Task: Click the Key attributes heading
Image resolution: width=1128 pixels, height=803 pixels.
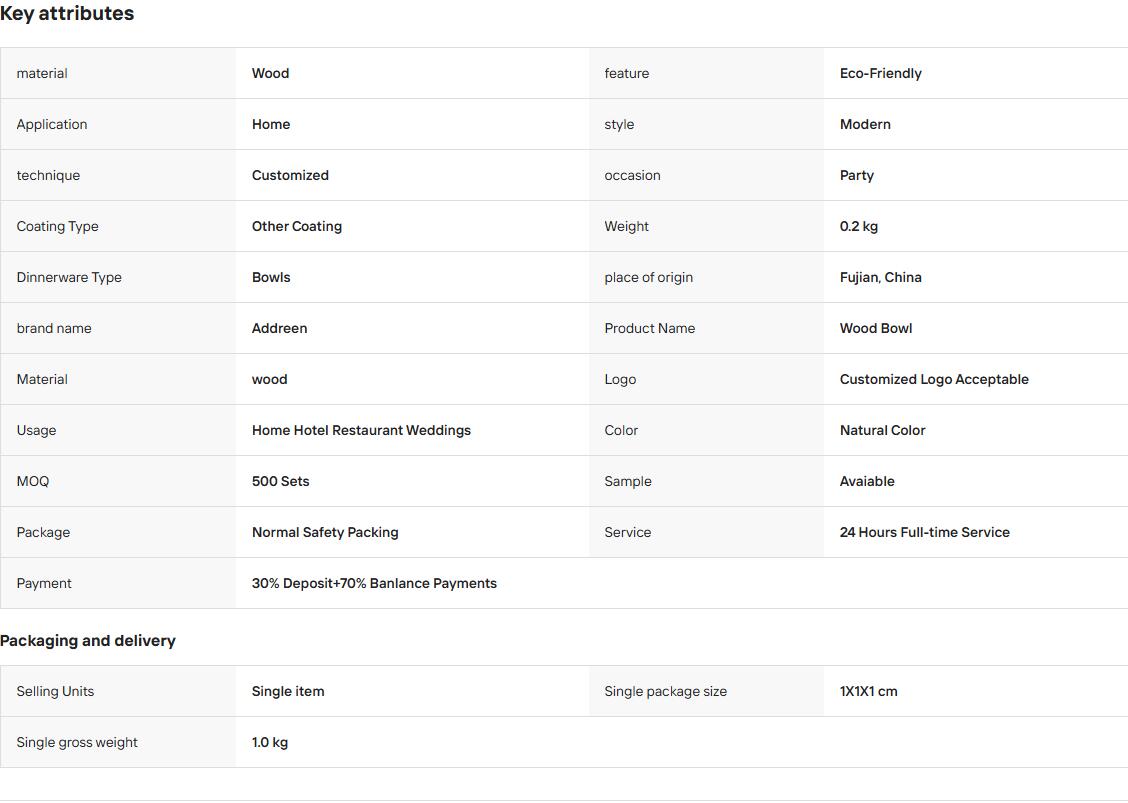Action: pos(67,14)
